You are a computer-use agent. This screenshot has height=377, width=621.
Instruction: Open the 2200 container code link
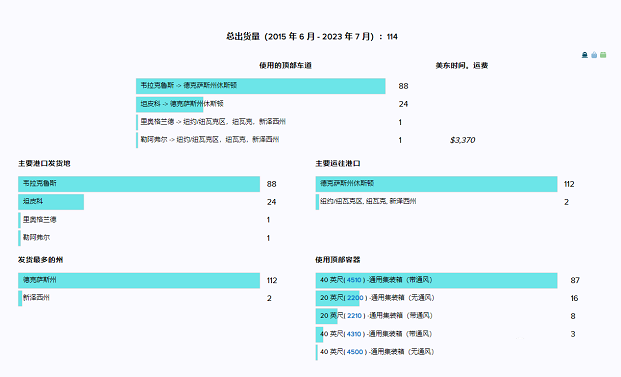click(x=355, y=298)
